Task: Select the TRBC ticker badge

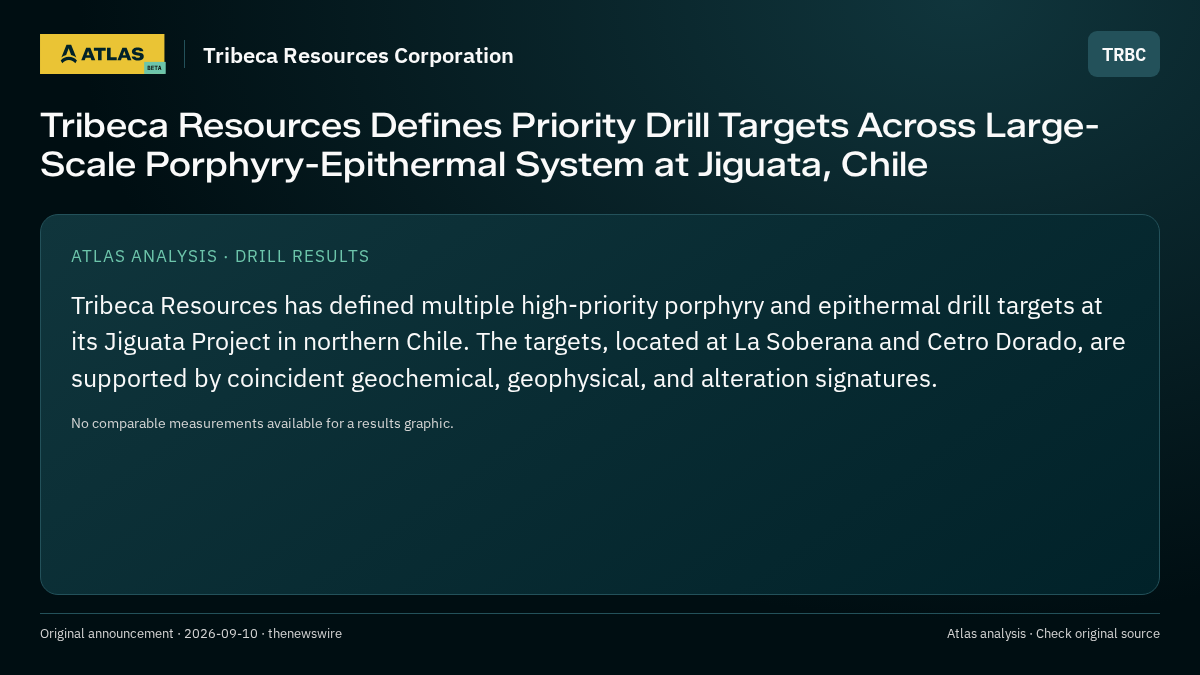Action: (x=1124, y=54)
